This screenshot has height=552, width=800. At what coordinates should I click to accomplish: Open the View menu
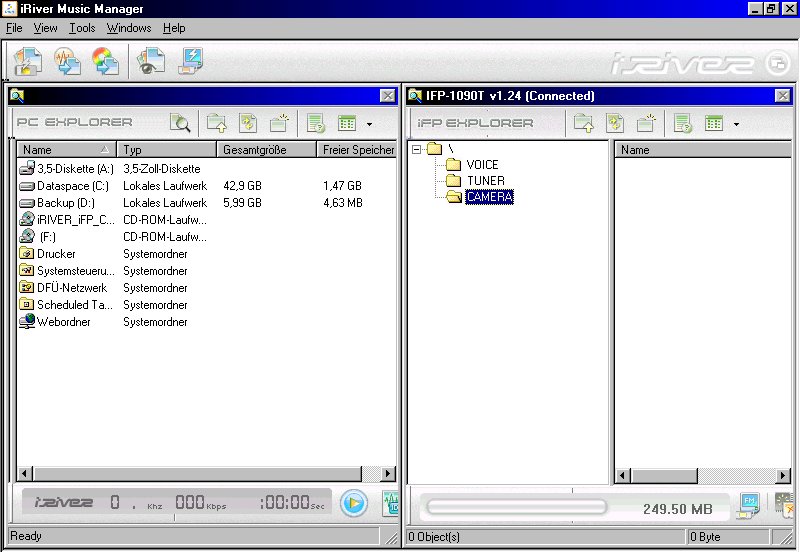click(45, 28)
